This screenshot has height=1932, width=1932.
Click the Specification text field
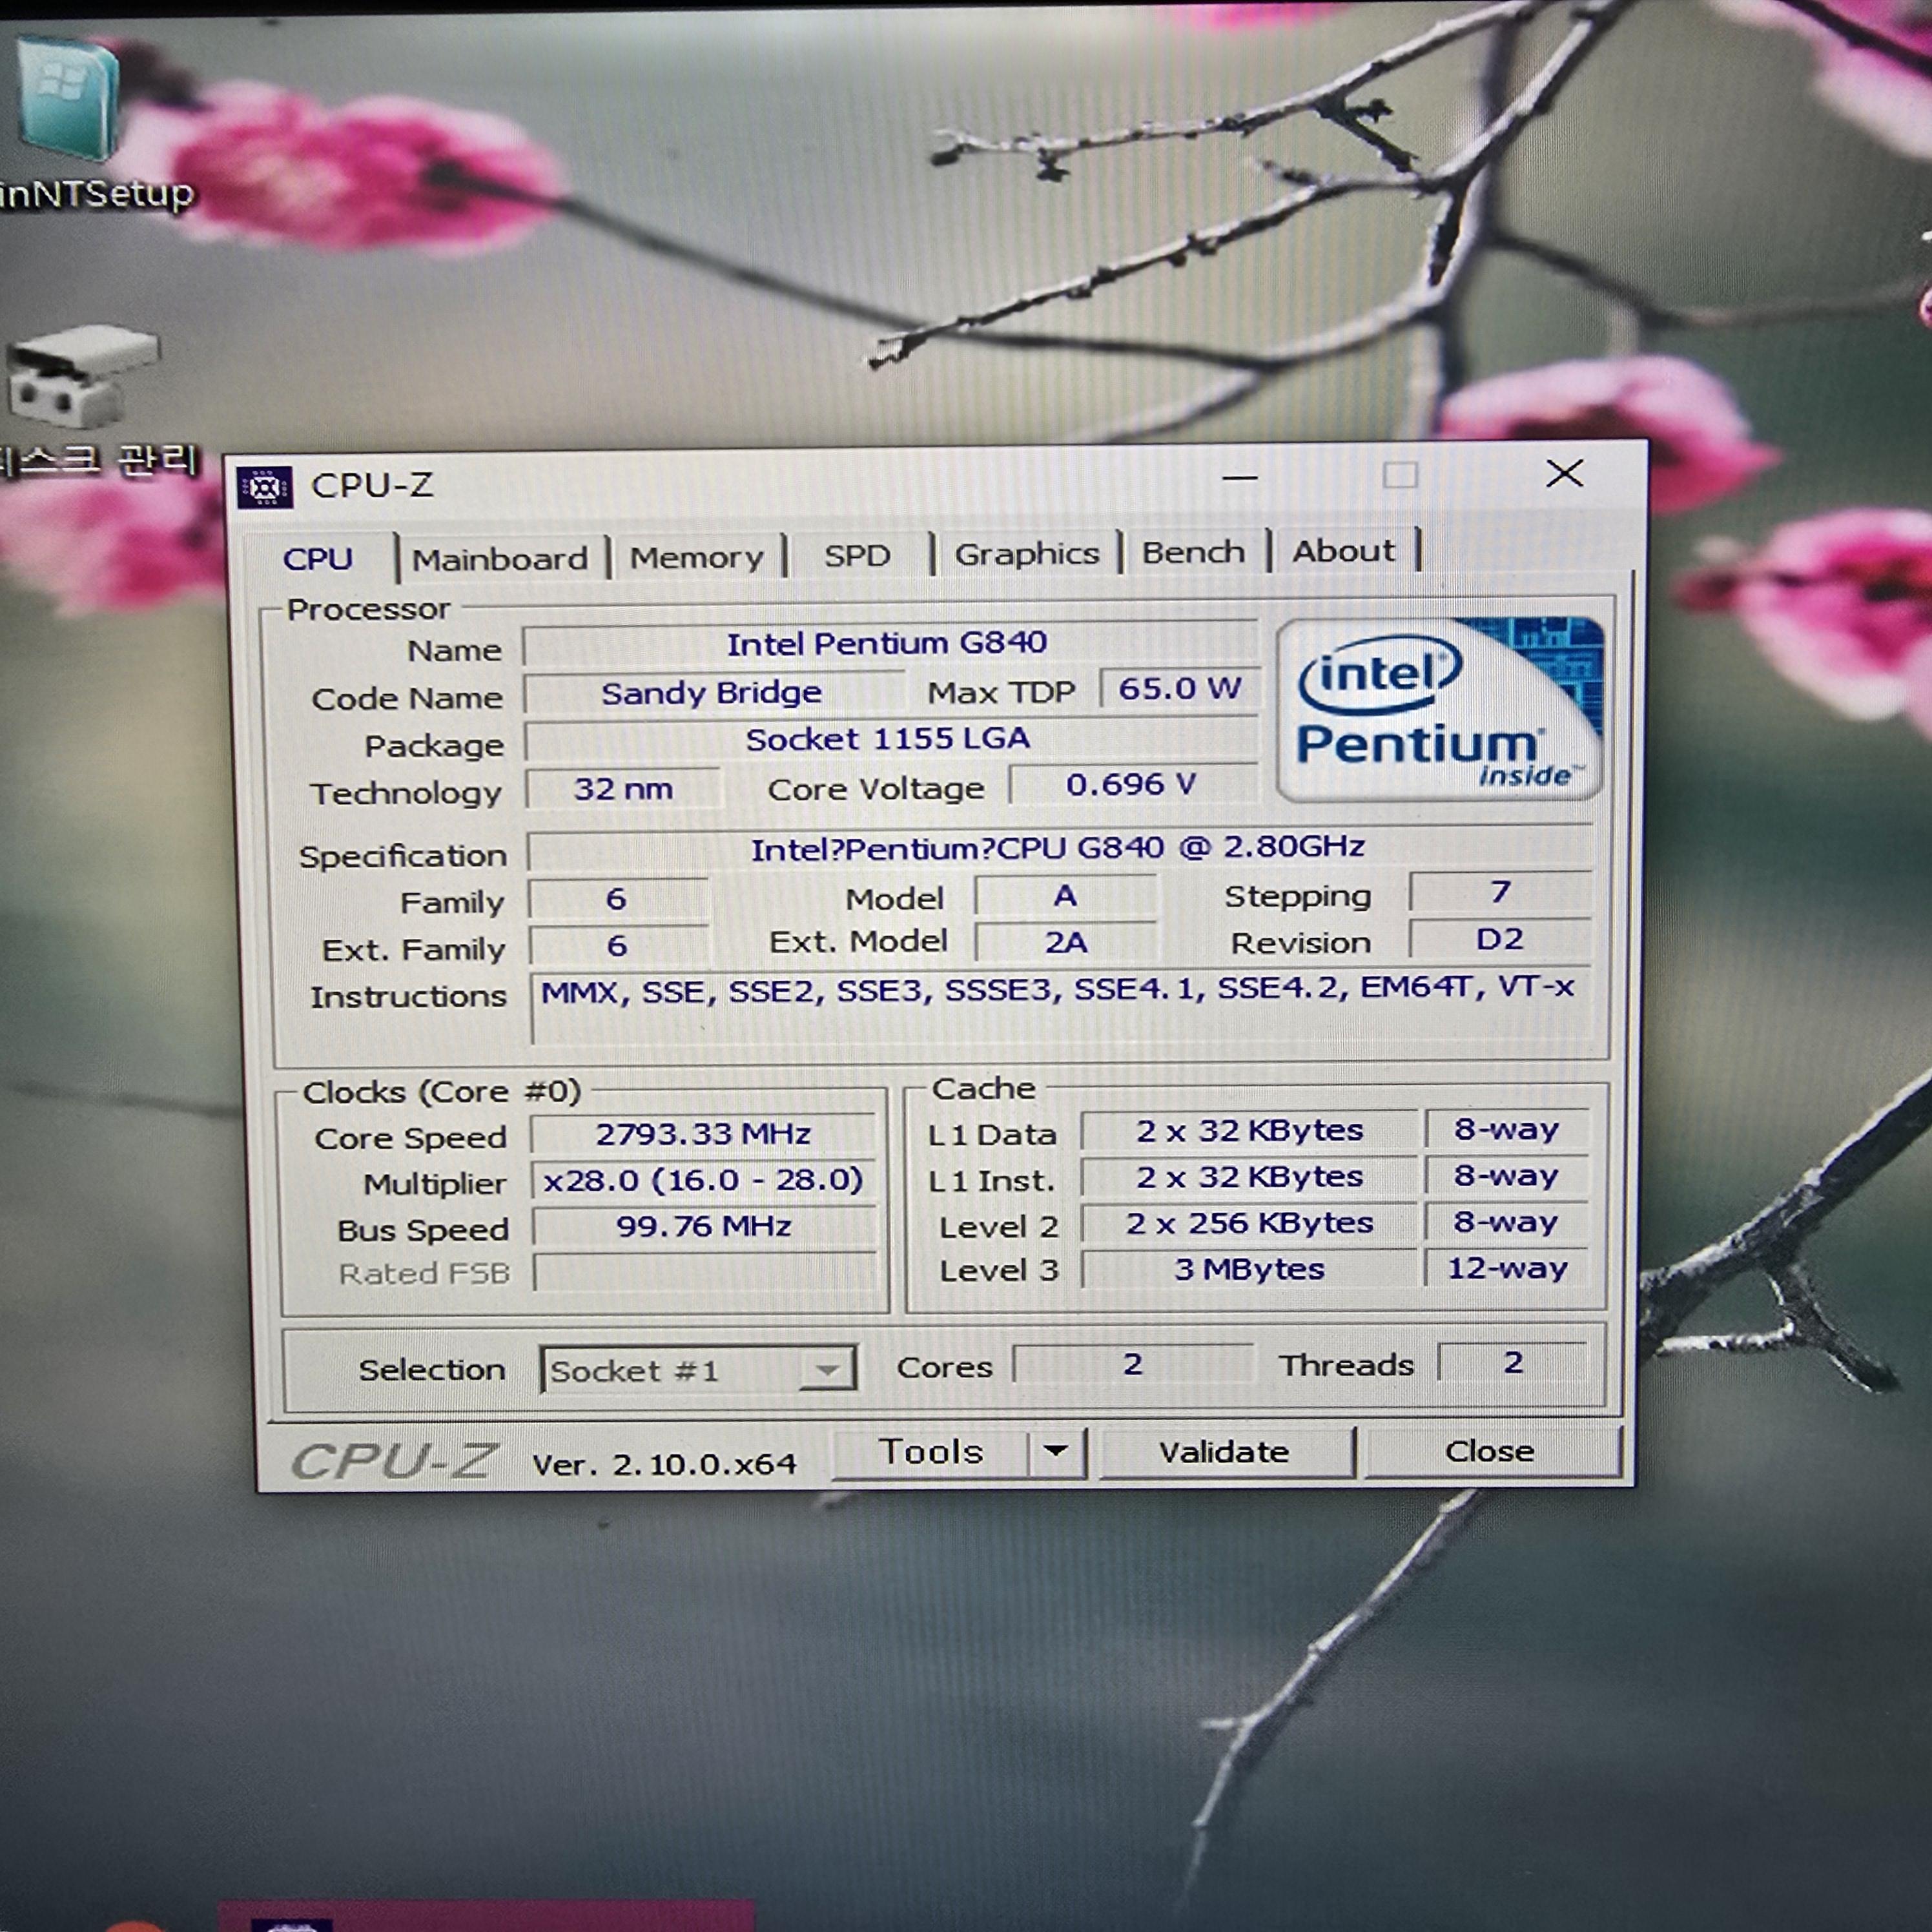pos(1058,849)
